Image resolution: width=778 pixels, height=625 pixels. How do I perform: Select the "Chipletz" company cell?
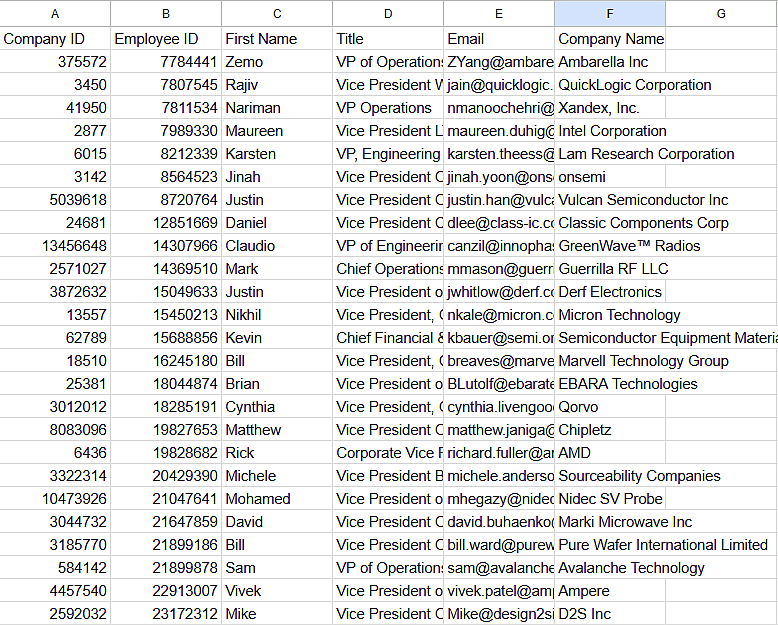click(x=610, y=430)
